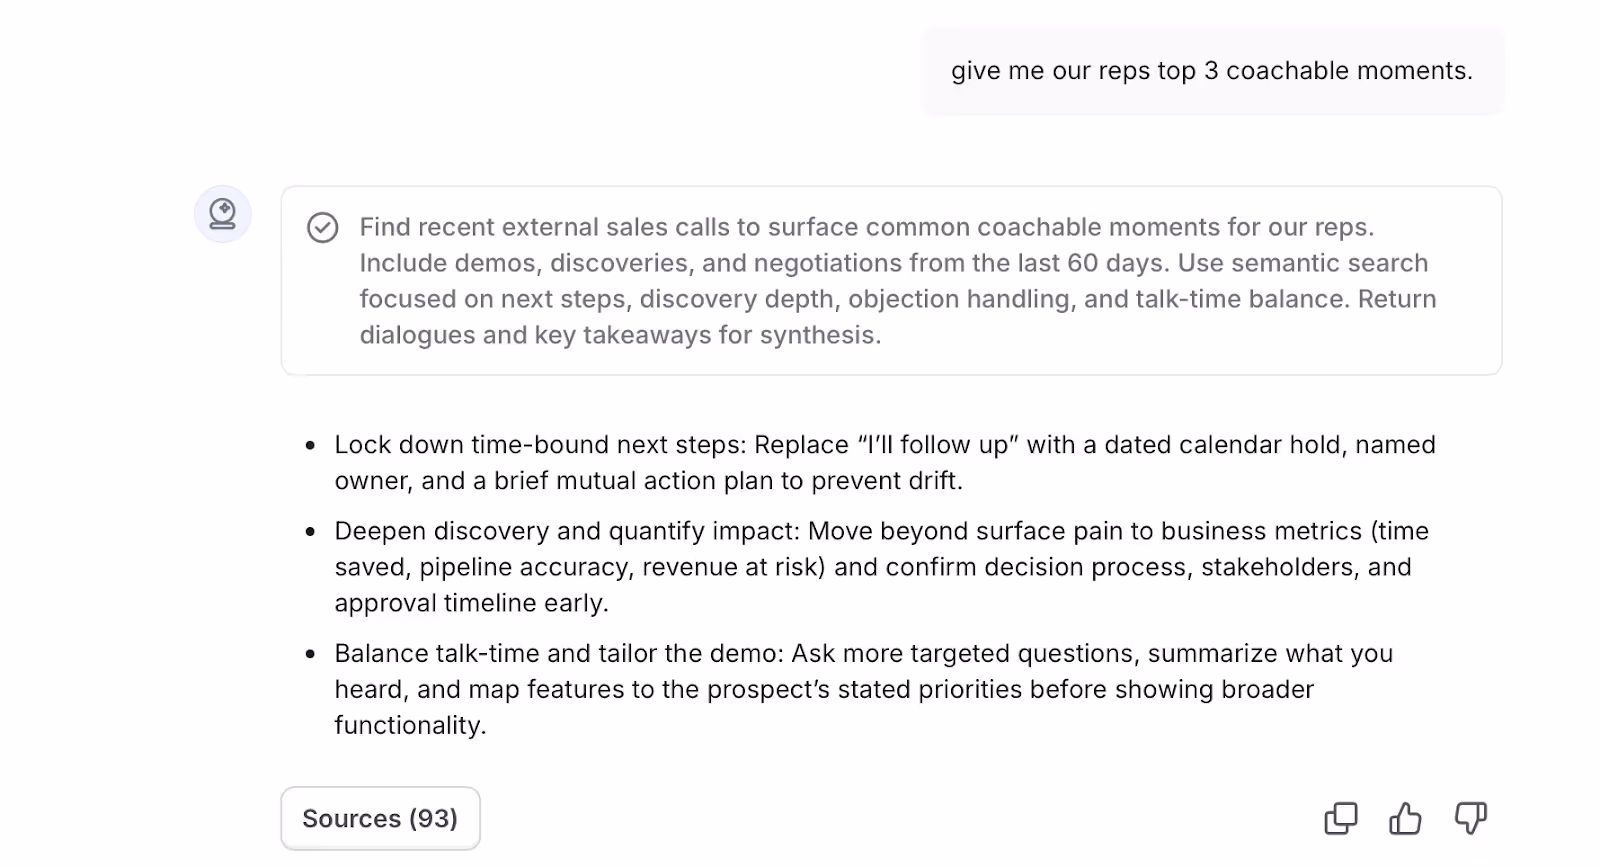Click the word 'functionality.' ending the last bullet
This screenshot has height=867, width=1600.
coord(410,726)
